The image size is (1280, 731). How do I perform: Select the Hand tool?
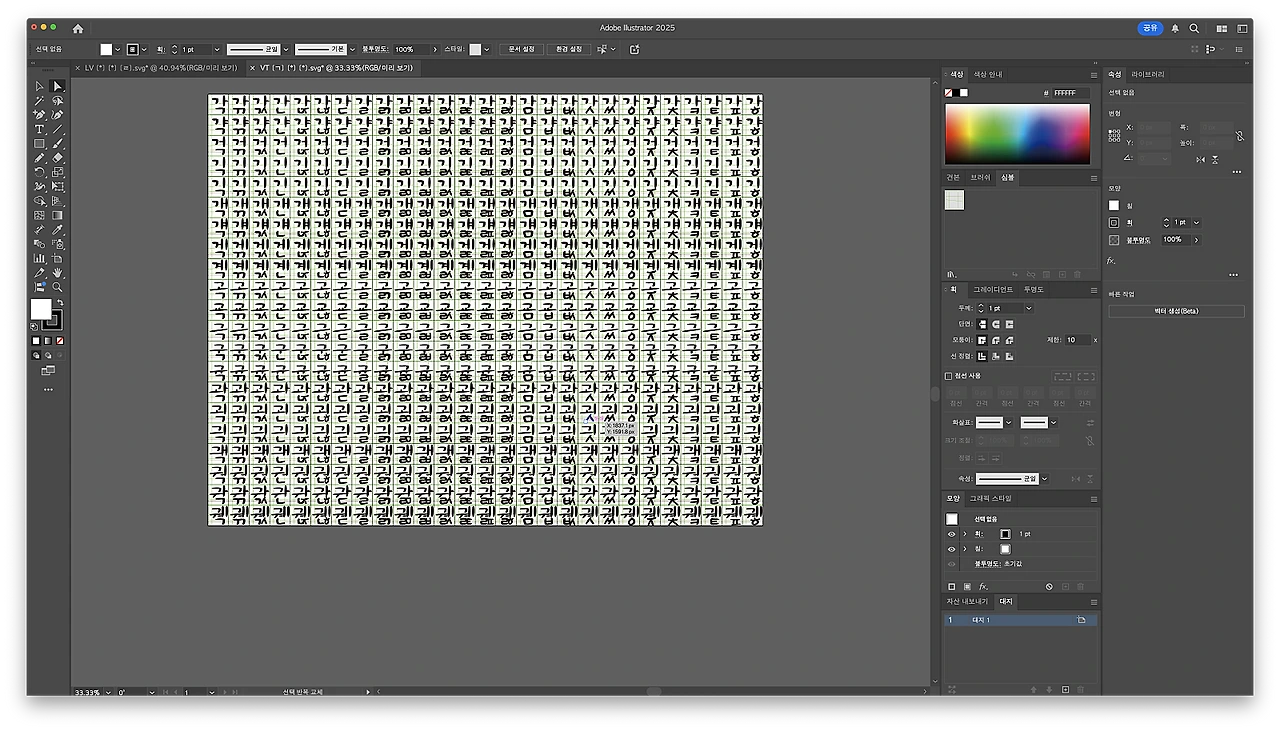click(x=58, y=271)
